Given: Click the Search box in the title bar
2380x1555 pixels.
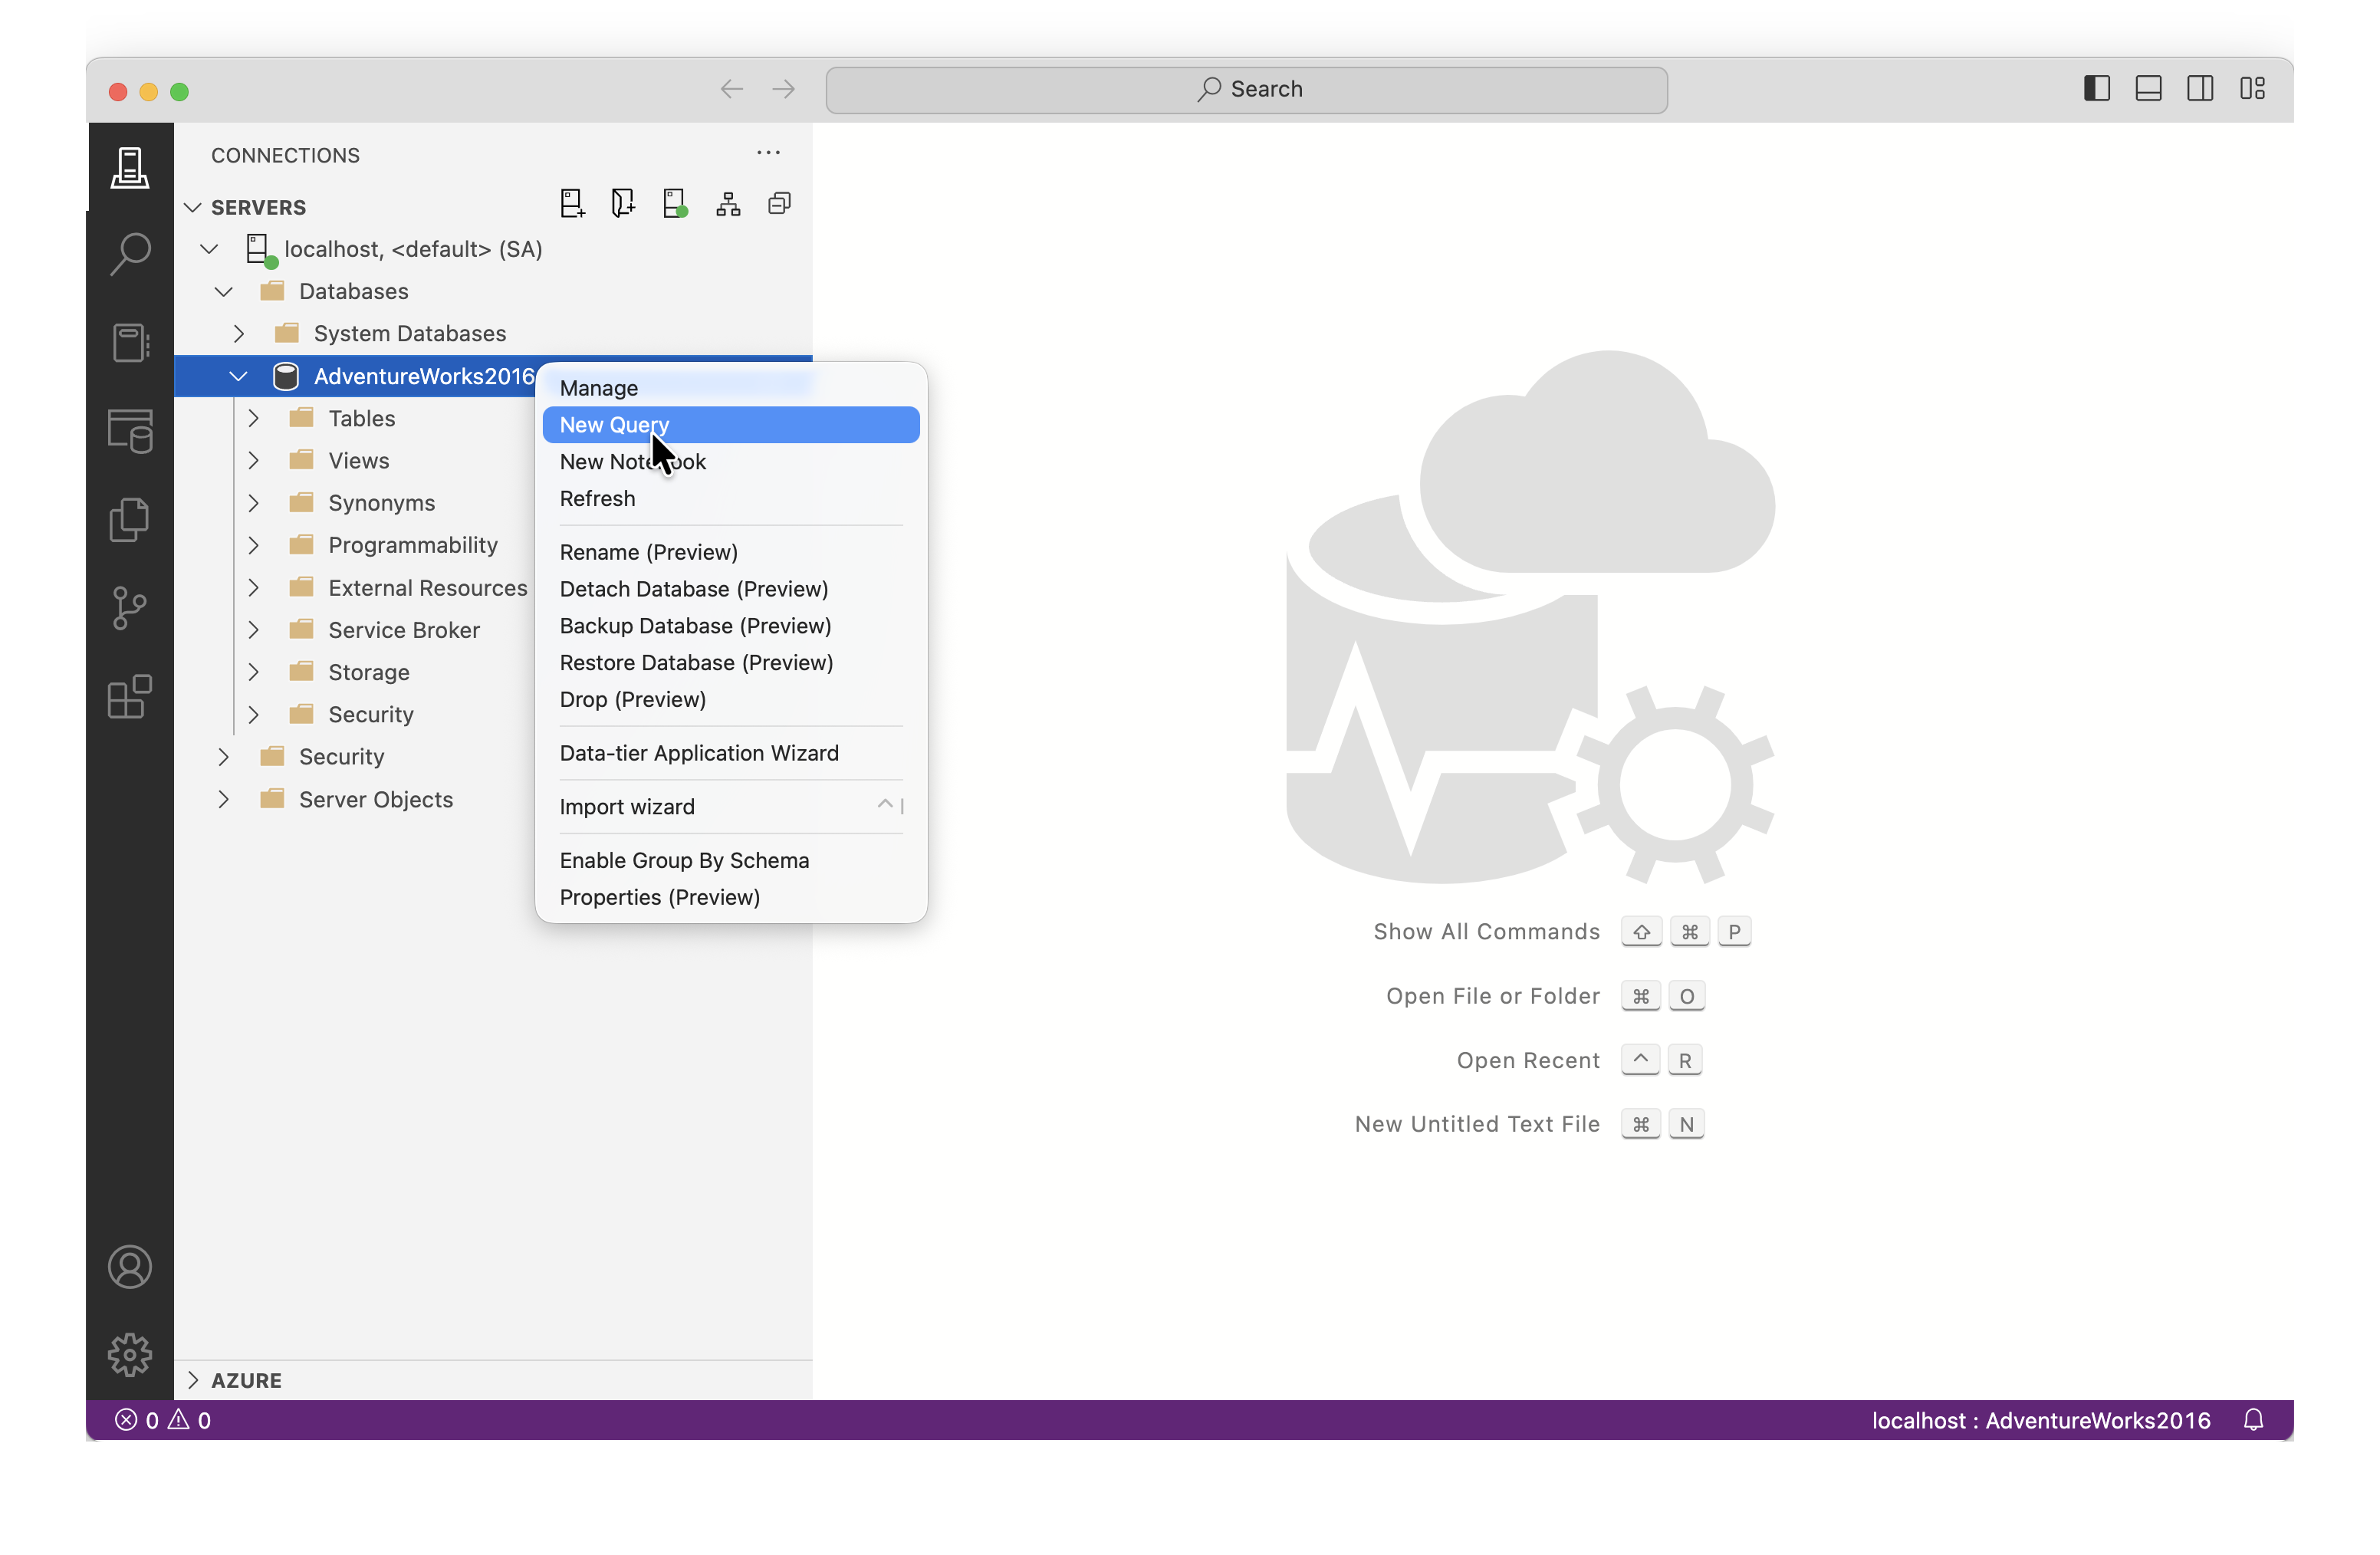Looking at the screenshot, I should point(1246,89).
